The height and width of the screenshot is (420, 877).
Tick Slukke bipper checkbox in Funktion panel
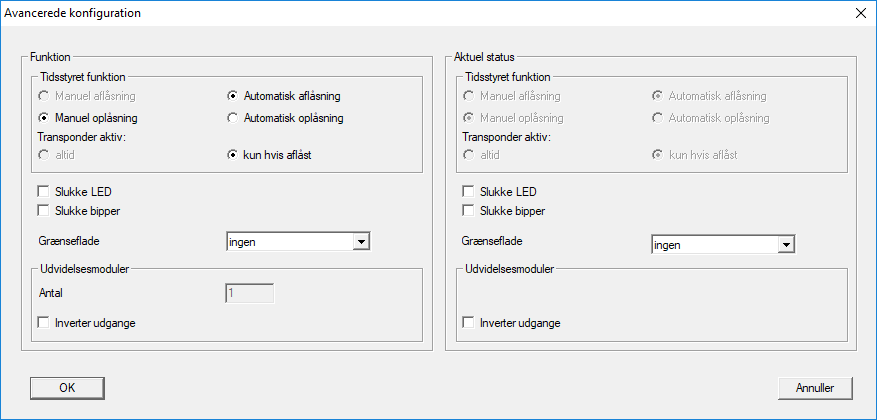tap(43, 210)
